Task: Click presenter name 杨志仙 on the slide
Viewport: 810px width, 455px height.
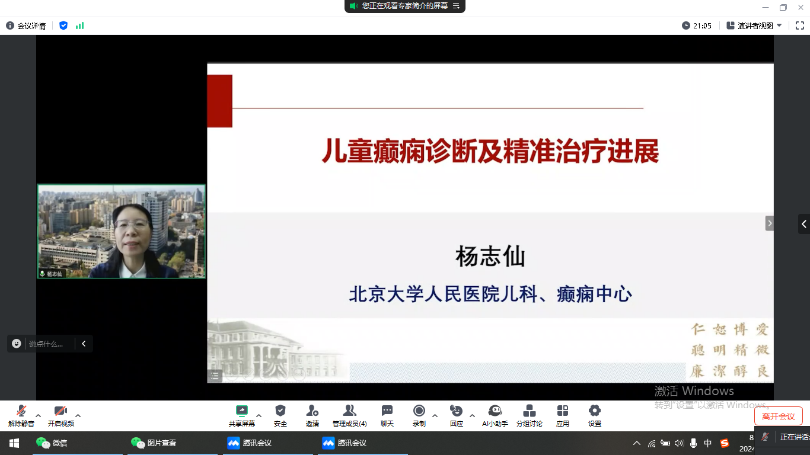Action: [490, 256]
